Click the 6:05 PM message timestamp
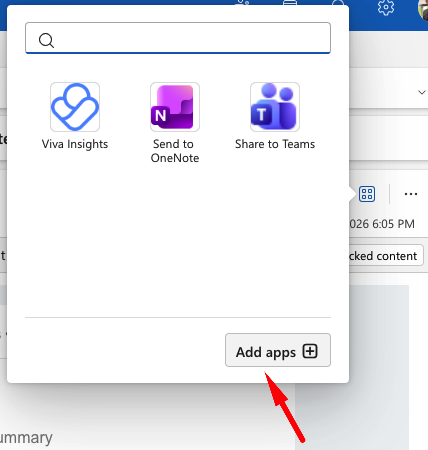This screenshot has width=428, height=450. coord(382,224)
